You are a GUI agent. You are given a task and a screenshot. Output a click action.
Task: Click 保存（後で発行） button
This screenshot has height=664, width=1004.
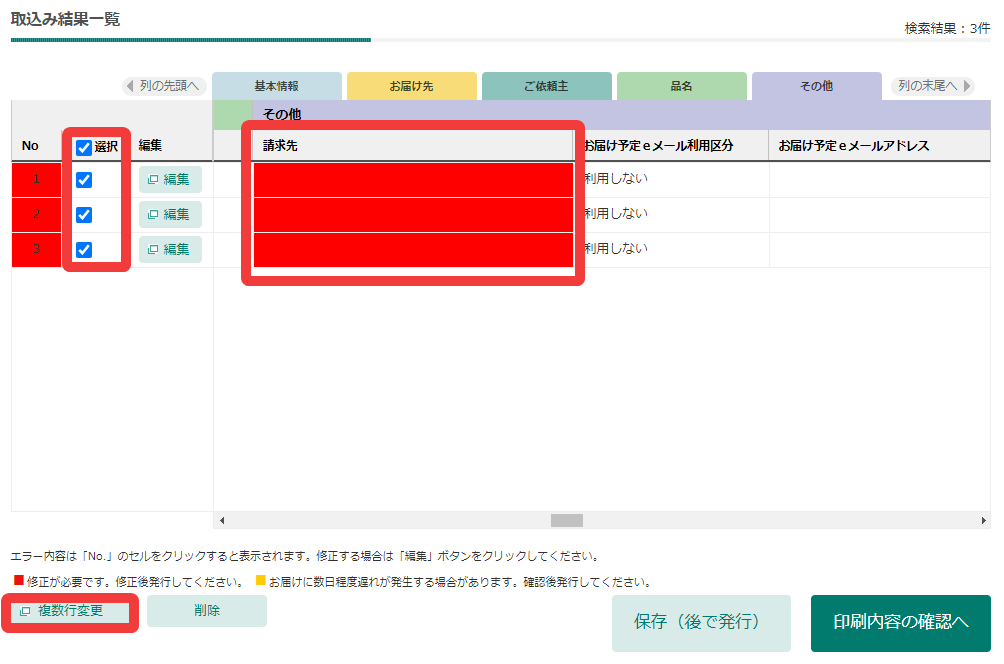[x=701, y=623]
